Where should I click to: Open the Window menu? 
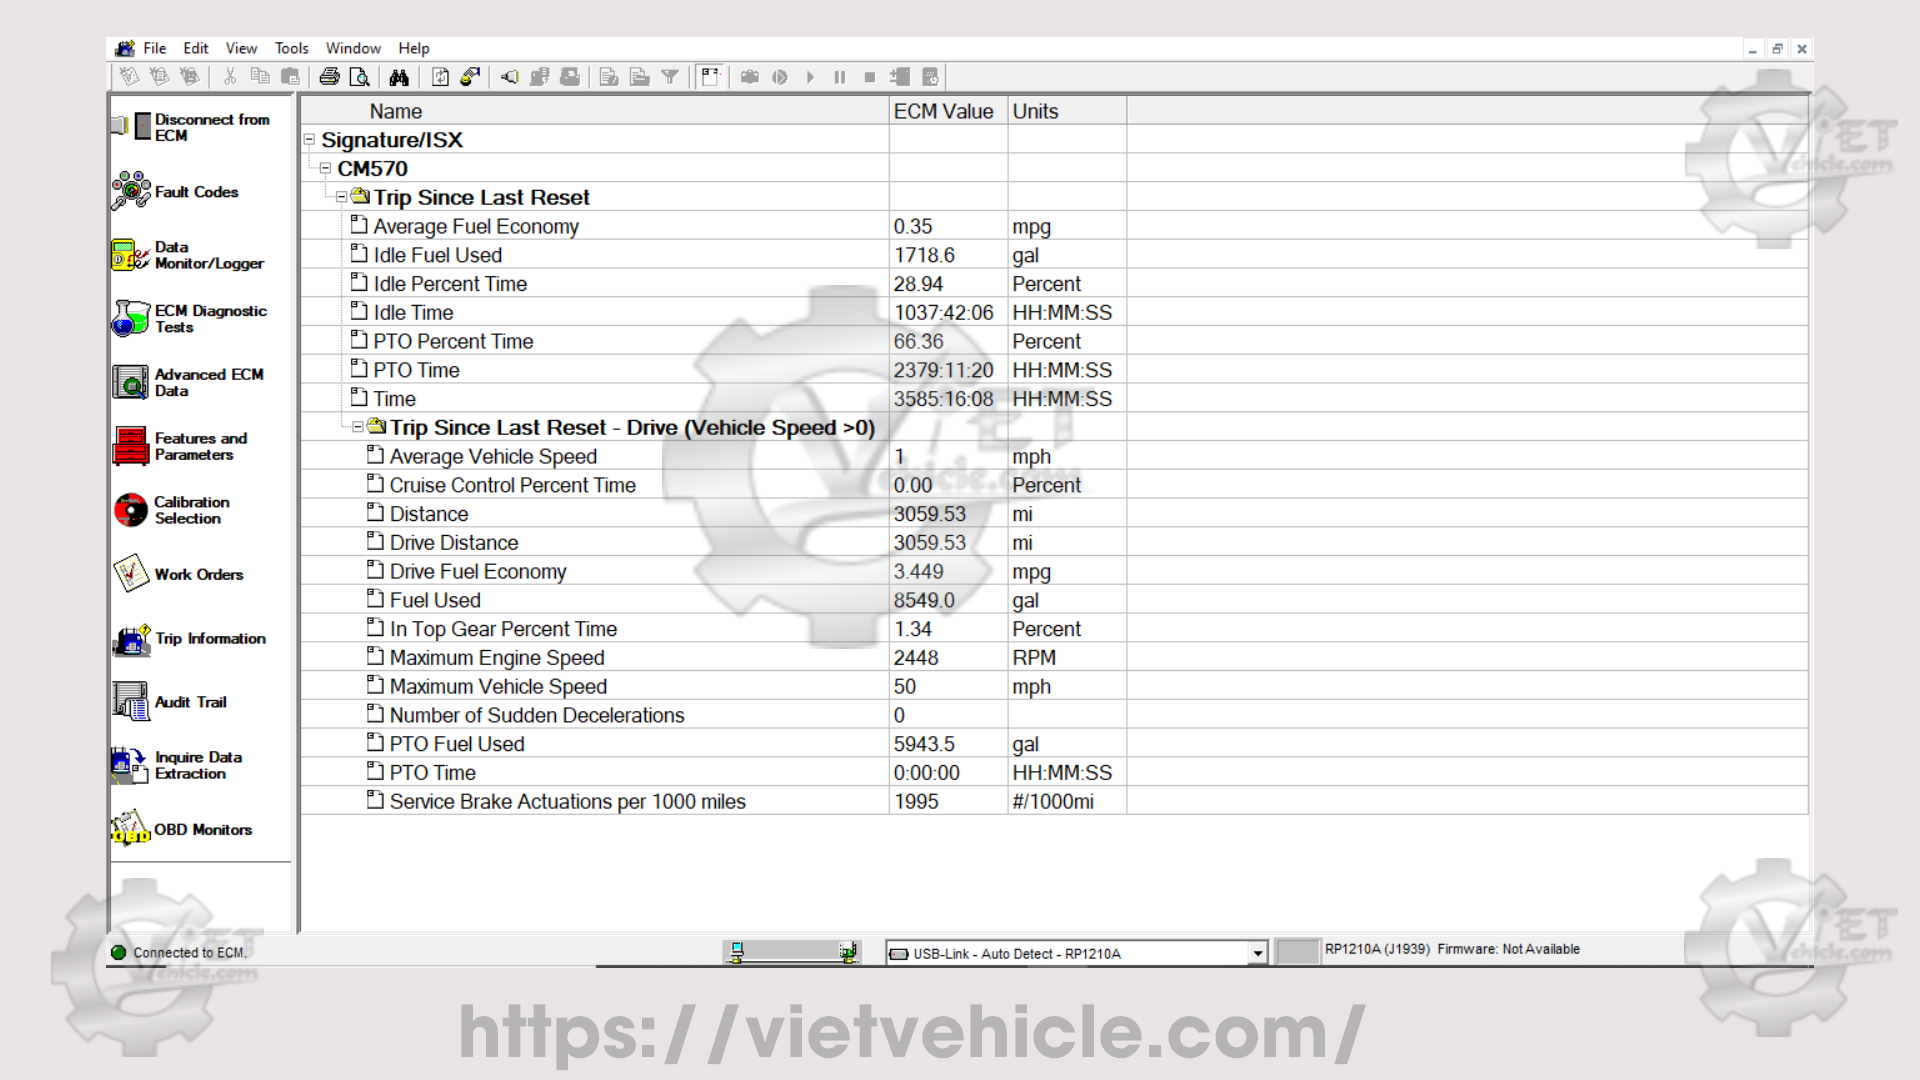tap(353, 48)
